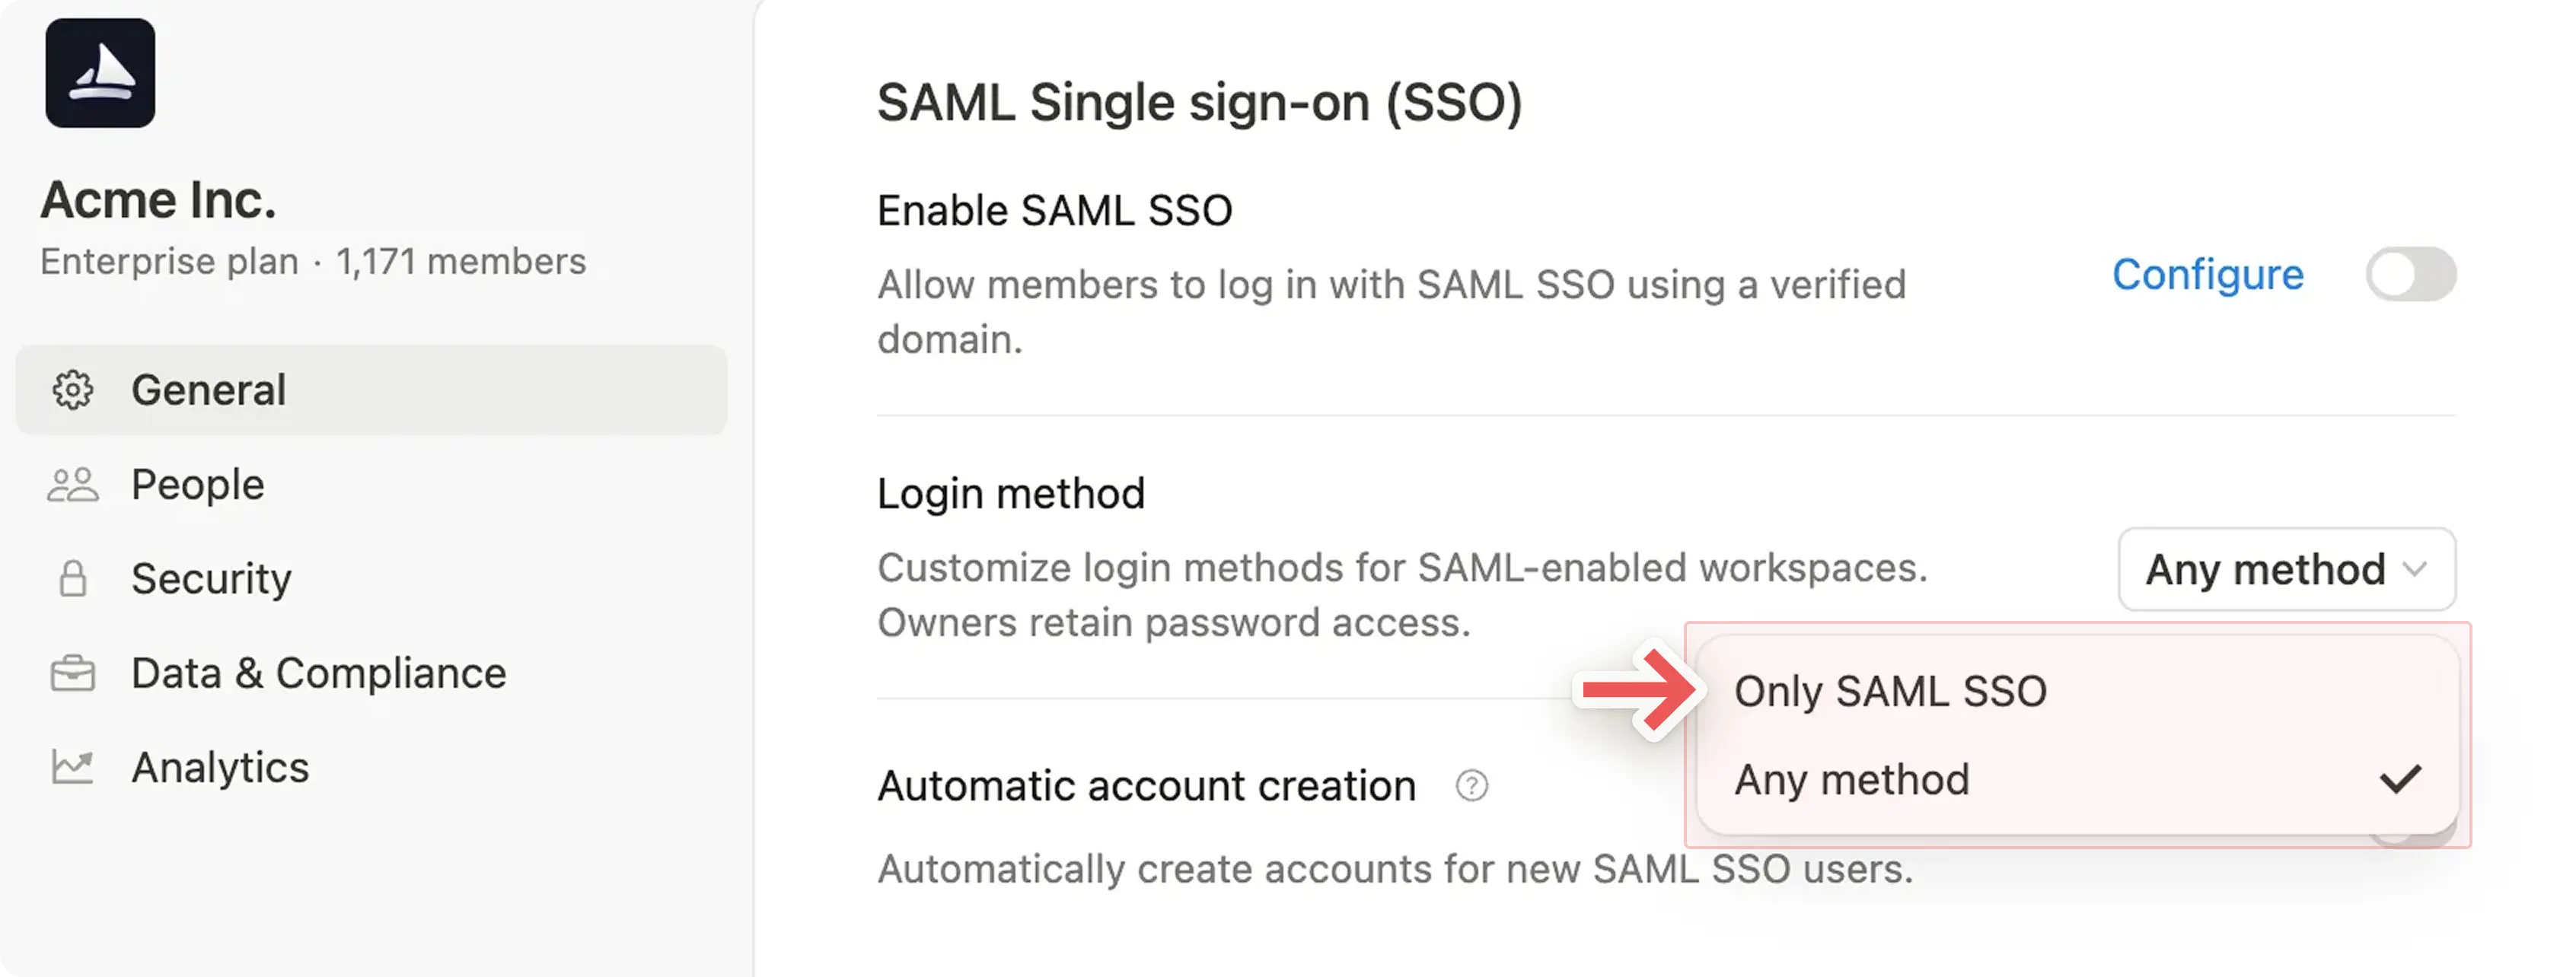
Task: Click the Data & Compliance briefcase icon
Action: point(72,672)
